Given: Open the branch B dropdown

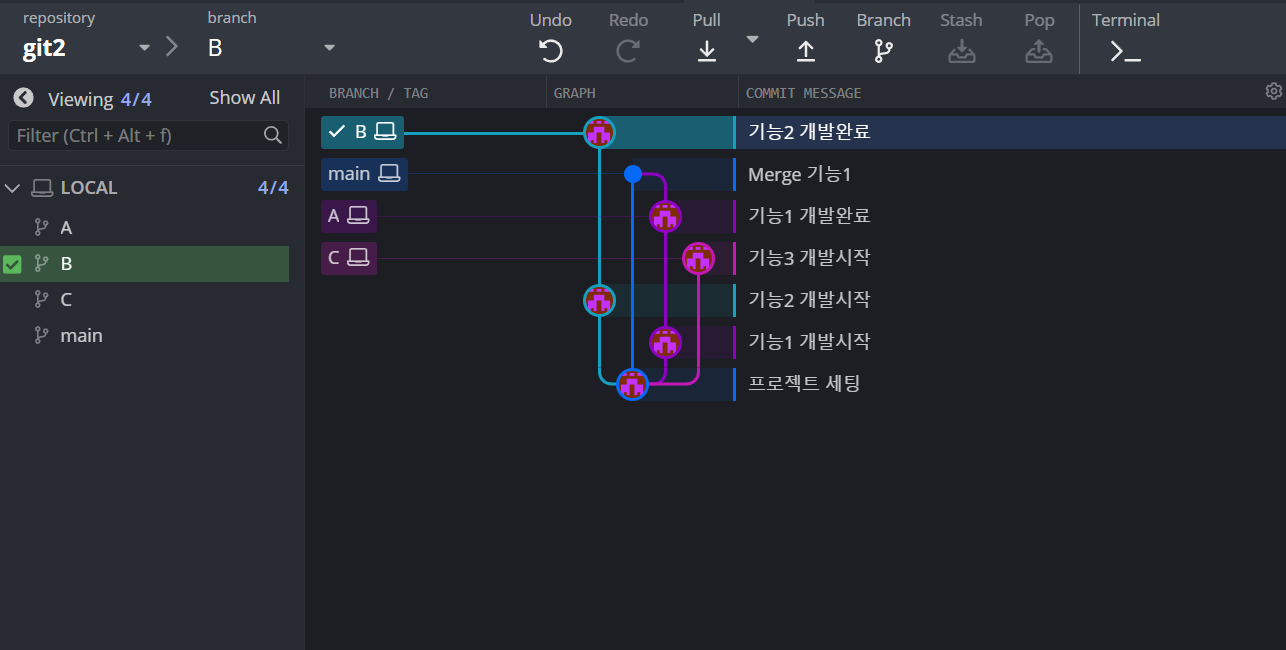Looking at the screenshot, I should (330, 47).
